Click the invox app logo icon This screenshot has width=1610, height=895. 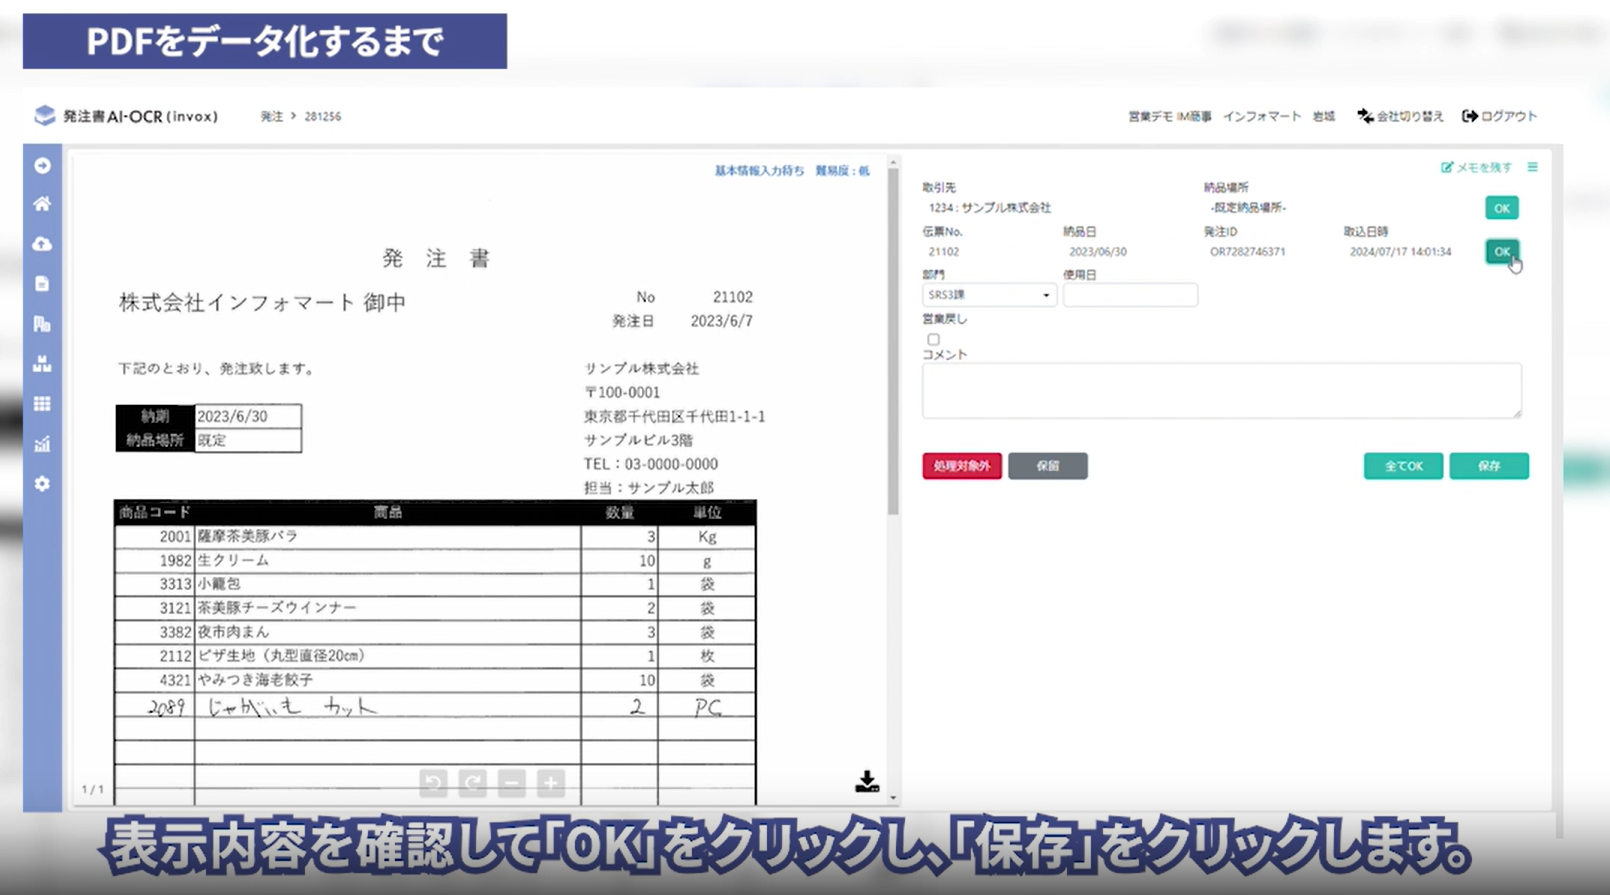pyautogui.click(x=44, y=116)
